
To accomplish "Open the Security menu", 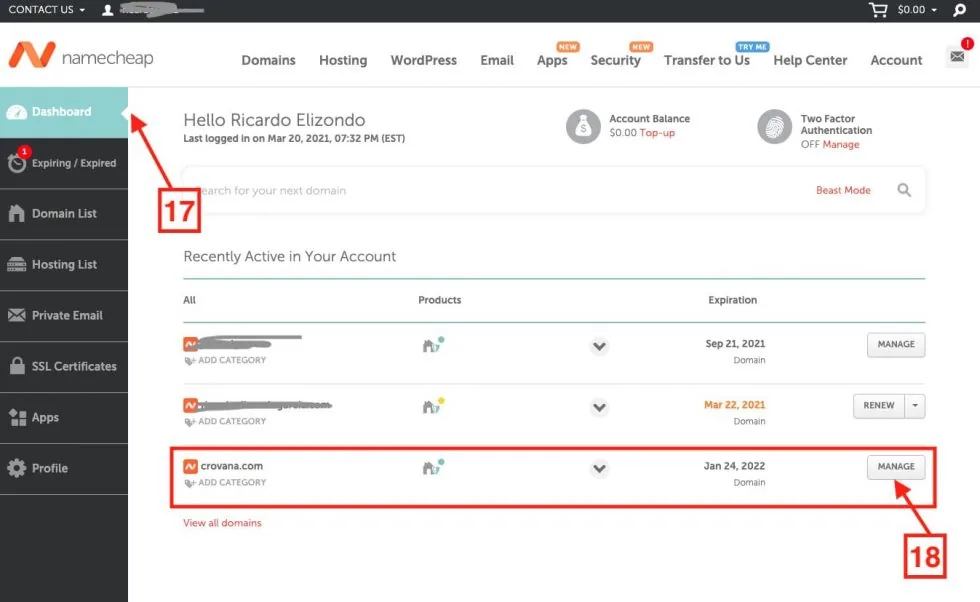I will point(616,60).
